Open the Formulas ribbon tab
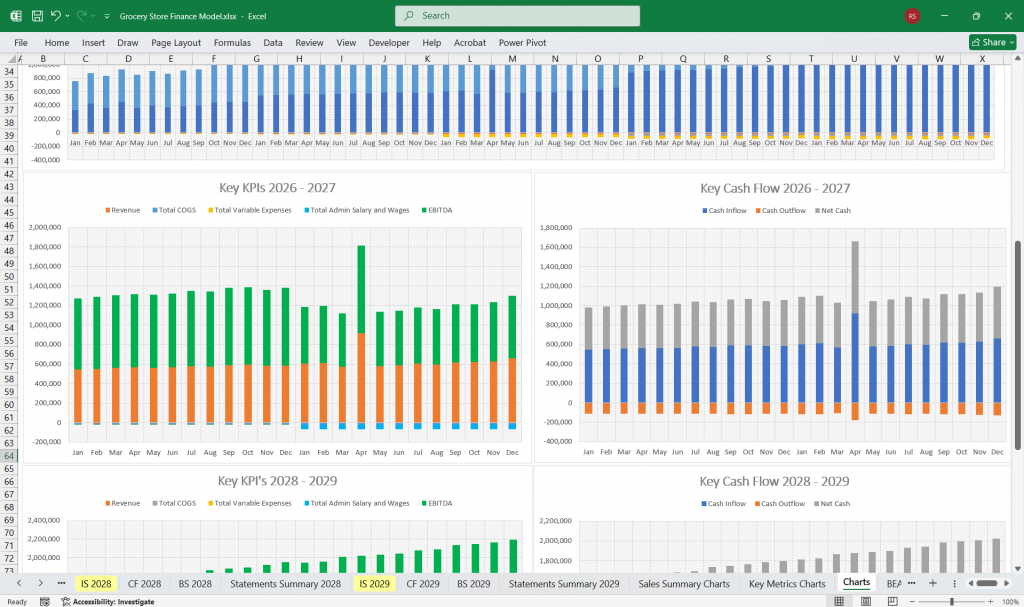This screenshot has height=607, width=1024. tap(232, 43)
